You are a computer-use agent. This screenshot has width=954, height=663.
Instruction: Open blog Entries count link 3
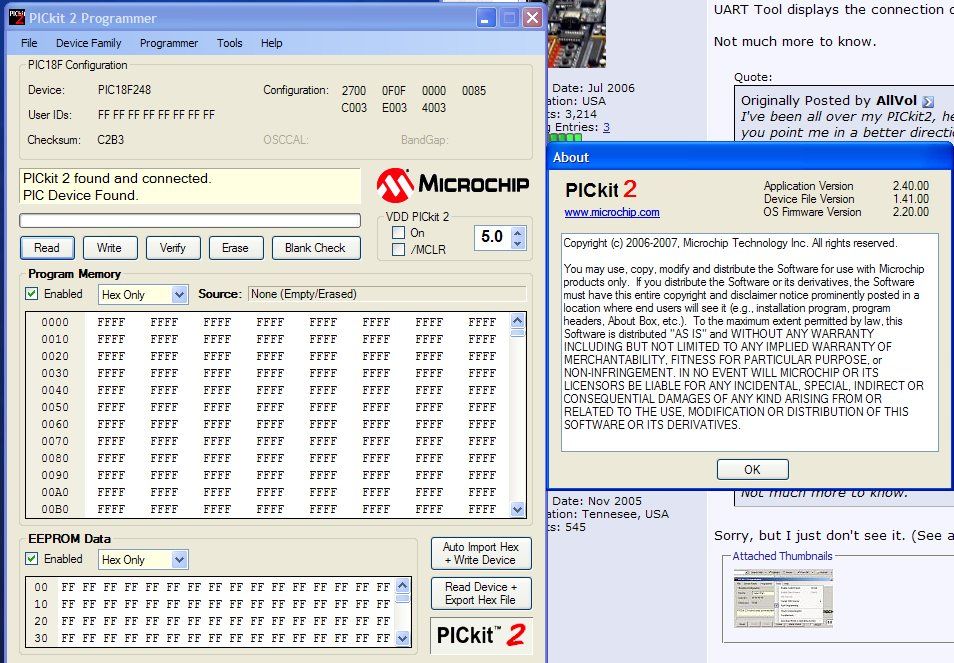coord(606,127)
